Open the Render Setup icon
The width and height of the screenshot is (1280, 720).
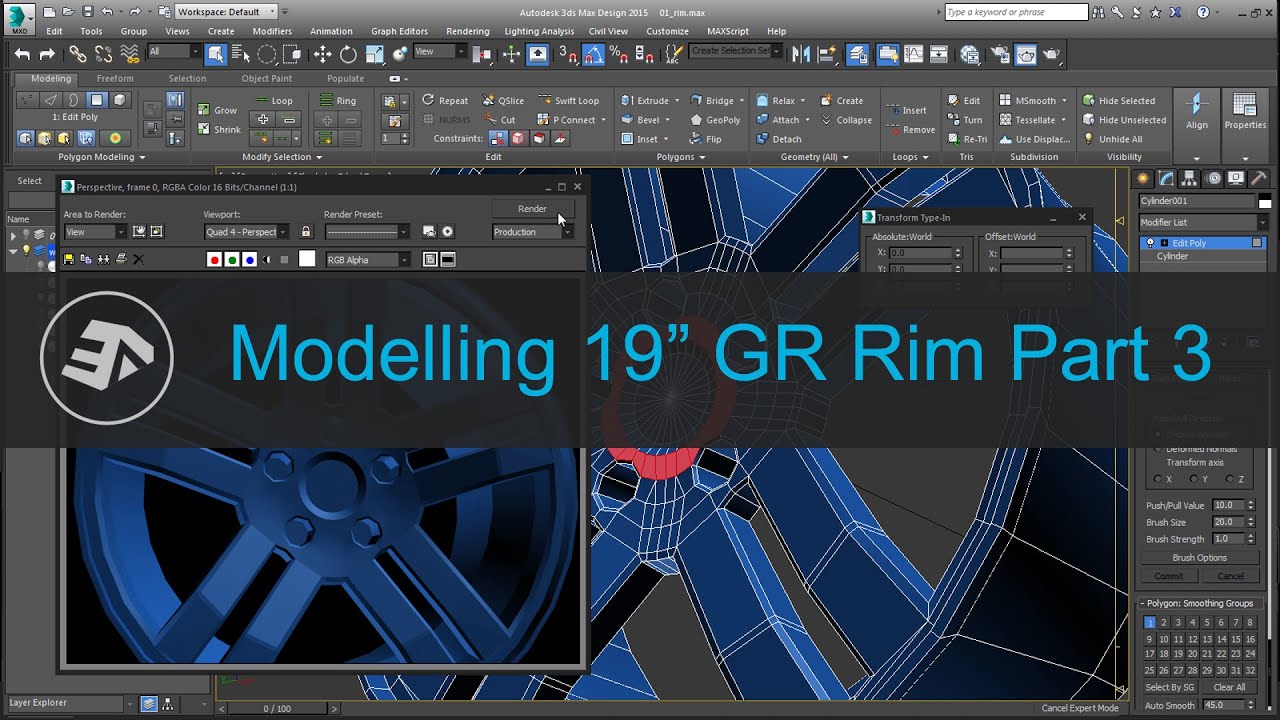click(999, 54)
